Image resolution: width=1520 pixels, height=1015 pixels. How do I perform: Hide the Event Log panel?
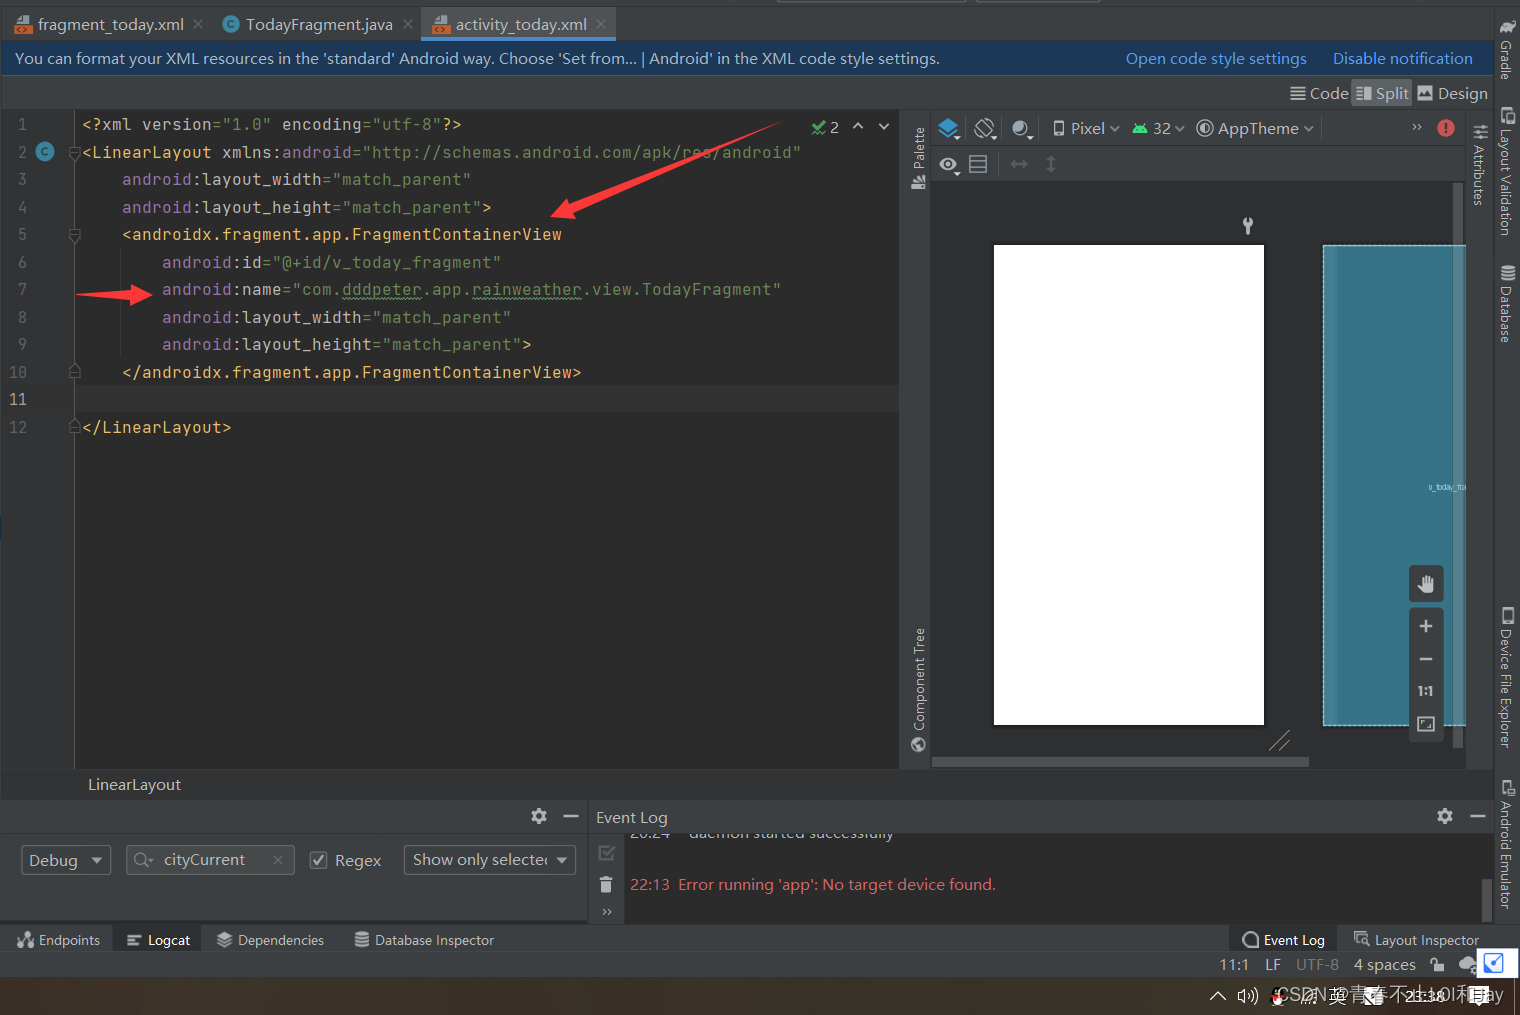1478,816
